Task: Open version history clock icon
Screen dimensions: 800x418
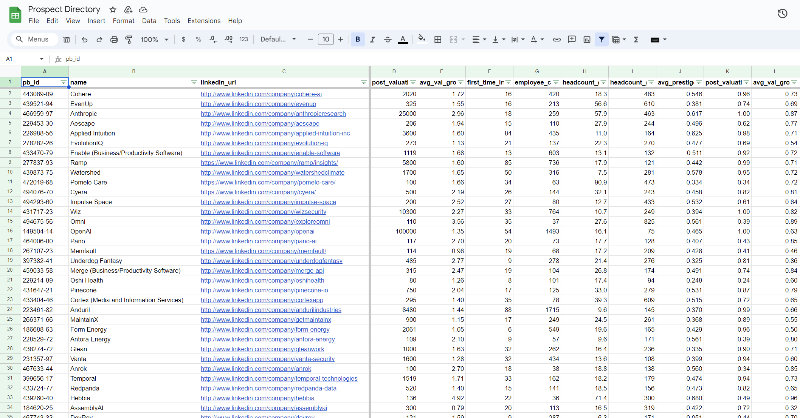Action: (x=782, y=14)
